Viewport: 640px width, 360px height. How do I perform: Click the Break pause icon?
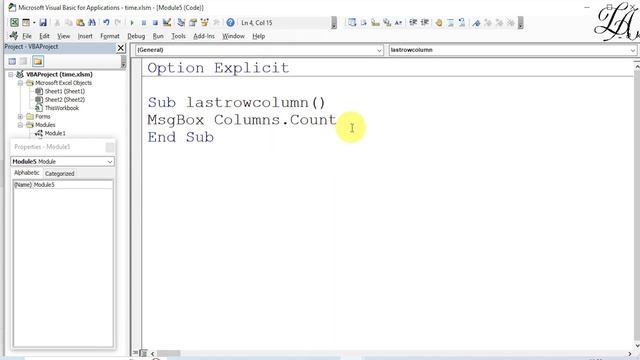pyautogui.click(x=144, y=22)
